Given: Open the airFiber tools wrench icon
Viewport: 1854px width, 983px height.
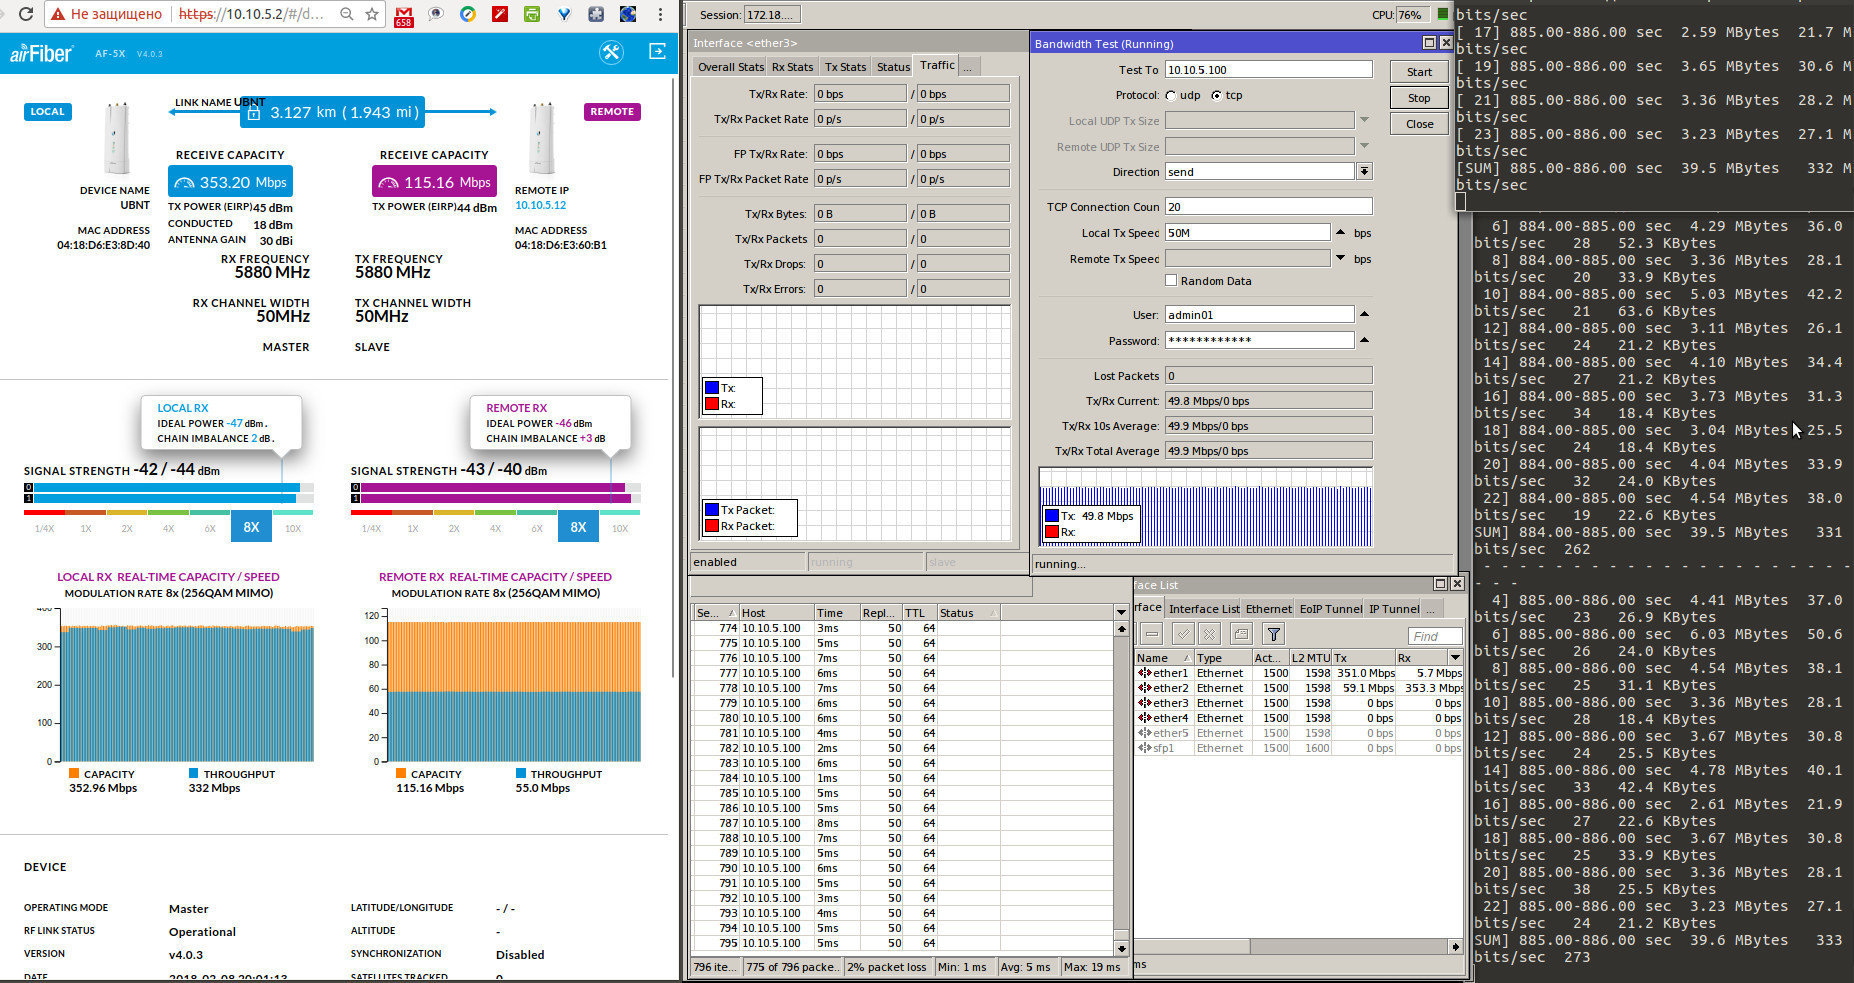Looking at the screenshot, I should click(x=611, y=53).
